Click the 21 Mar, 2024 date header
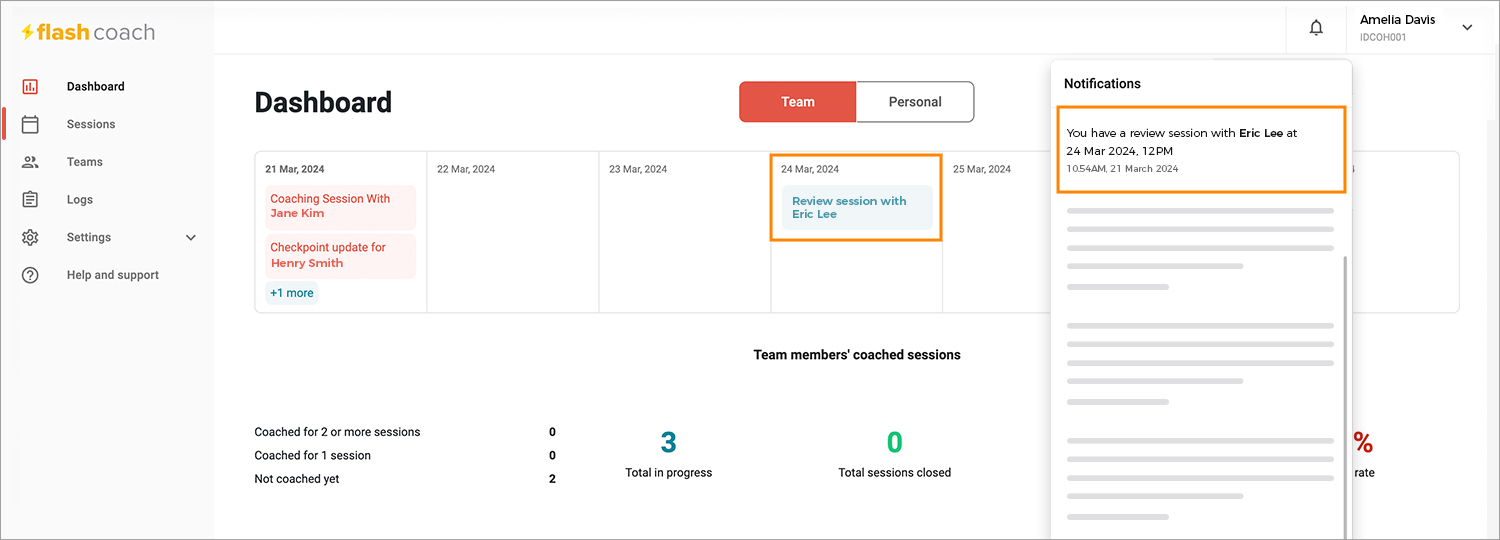Screen dimensions: 1500x540 pyautogui.click(x=295, y=169)
